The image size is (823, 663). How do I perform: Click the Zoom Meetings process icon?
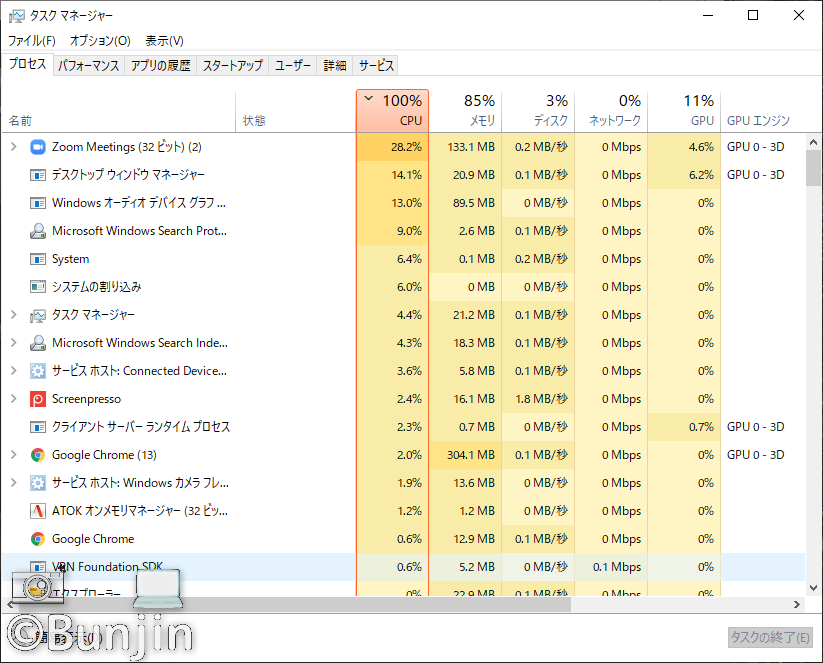37,147
